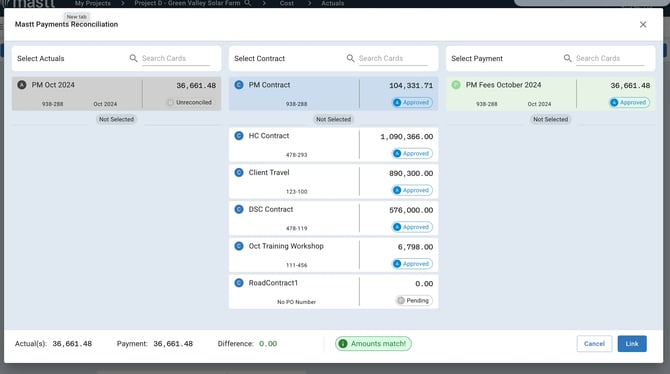Click the Client Travel circle icon
Viewport: 670px width, 374px height.
(x=239, y=172)
